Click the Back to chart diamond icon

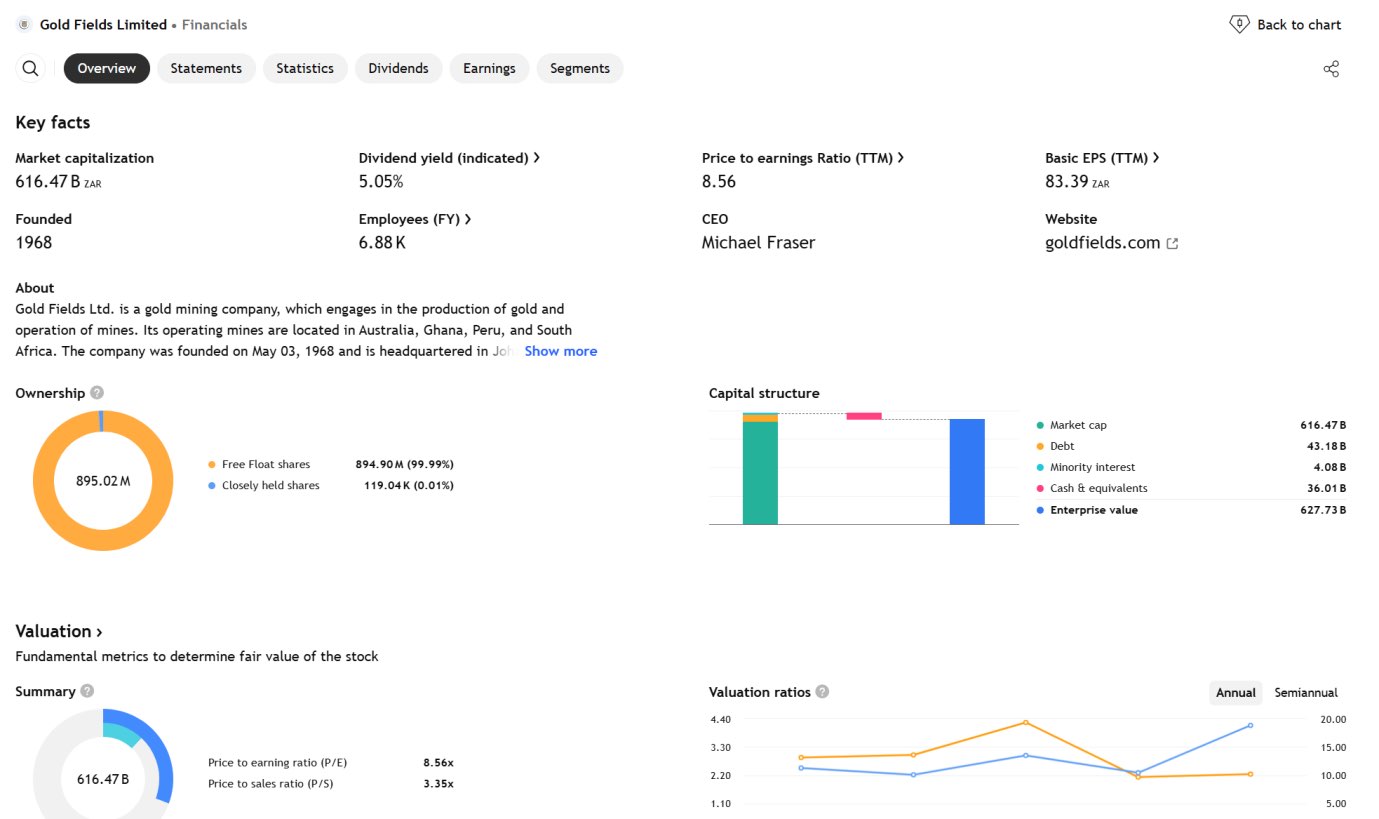coord(1239,24)
